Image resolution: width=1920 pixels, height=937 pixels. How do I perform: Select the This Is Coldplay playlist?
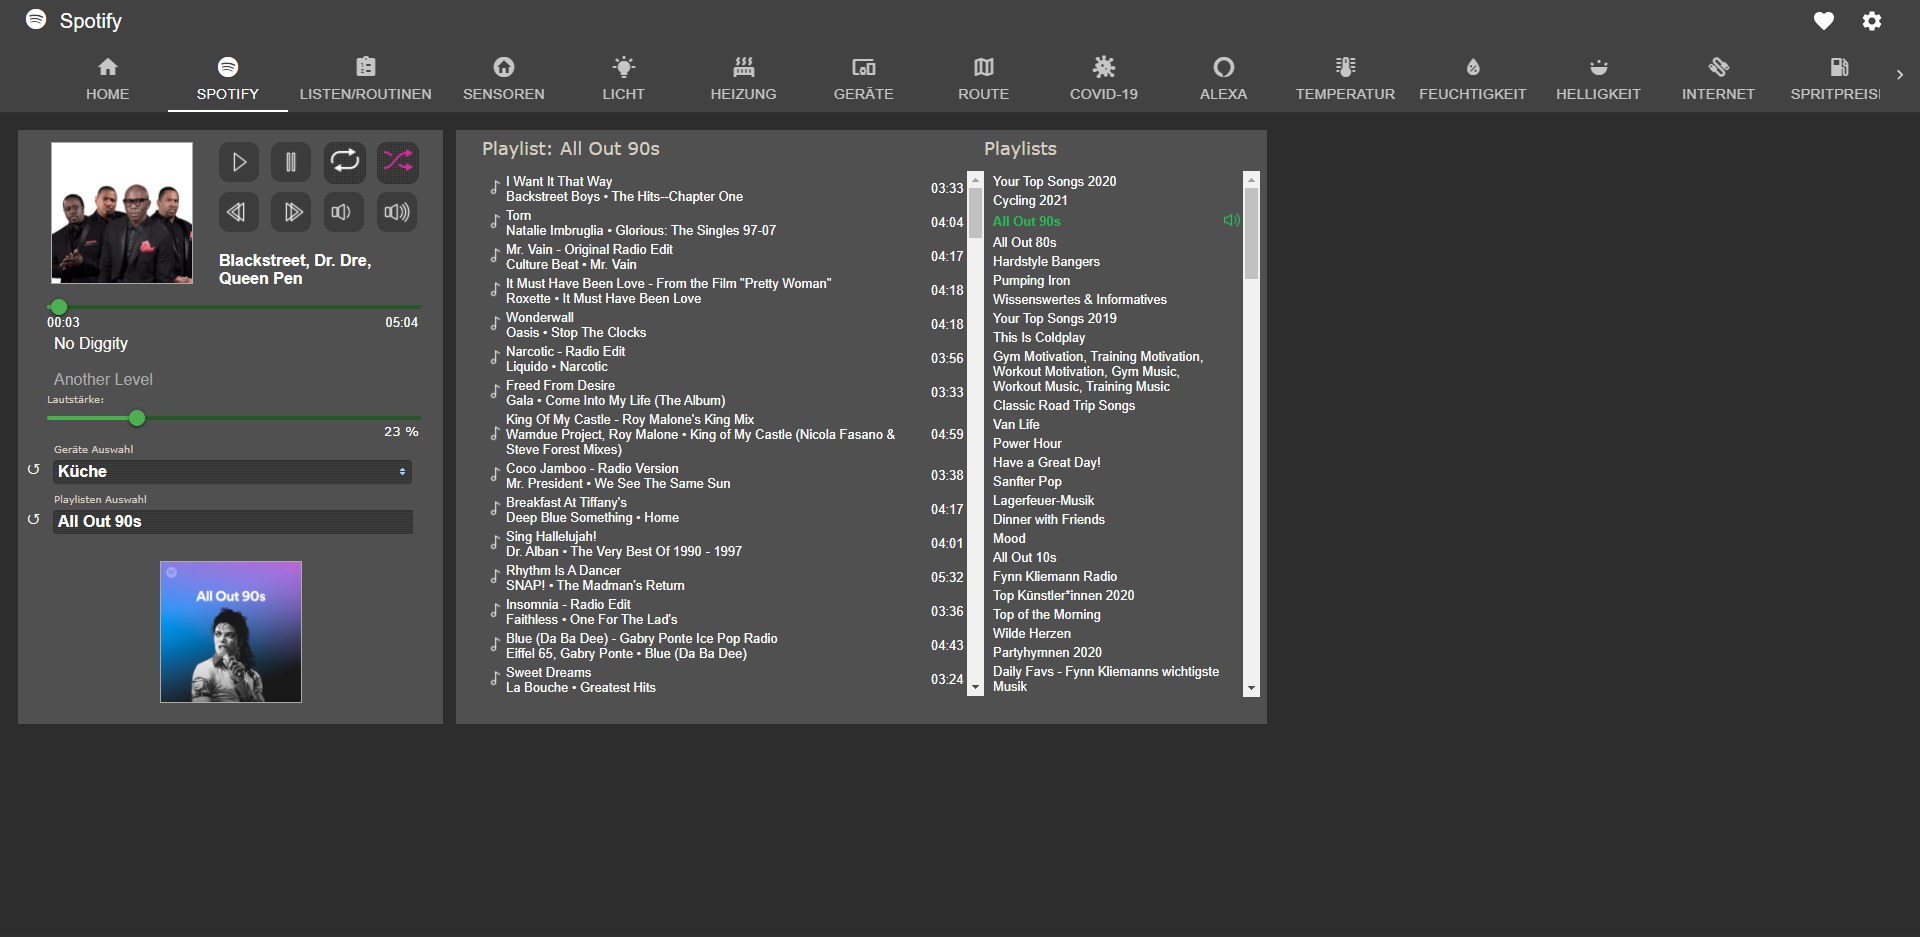pyautogui.click(x=1039, y=337)
